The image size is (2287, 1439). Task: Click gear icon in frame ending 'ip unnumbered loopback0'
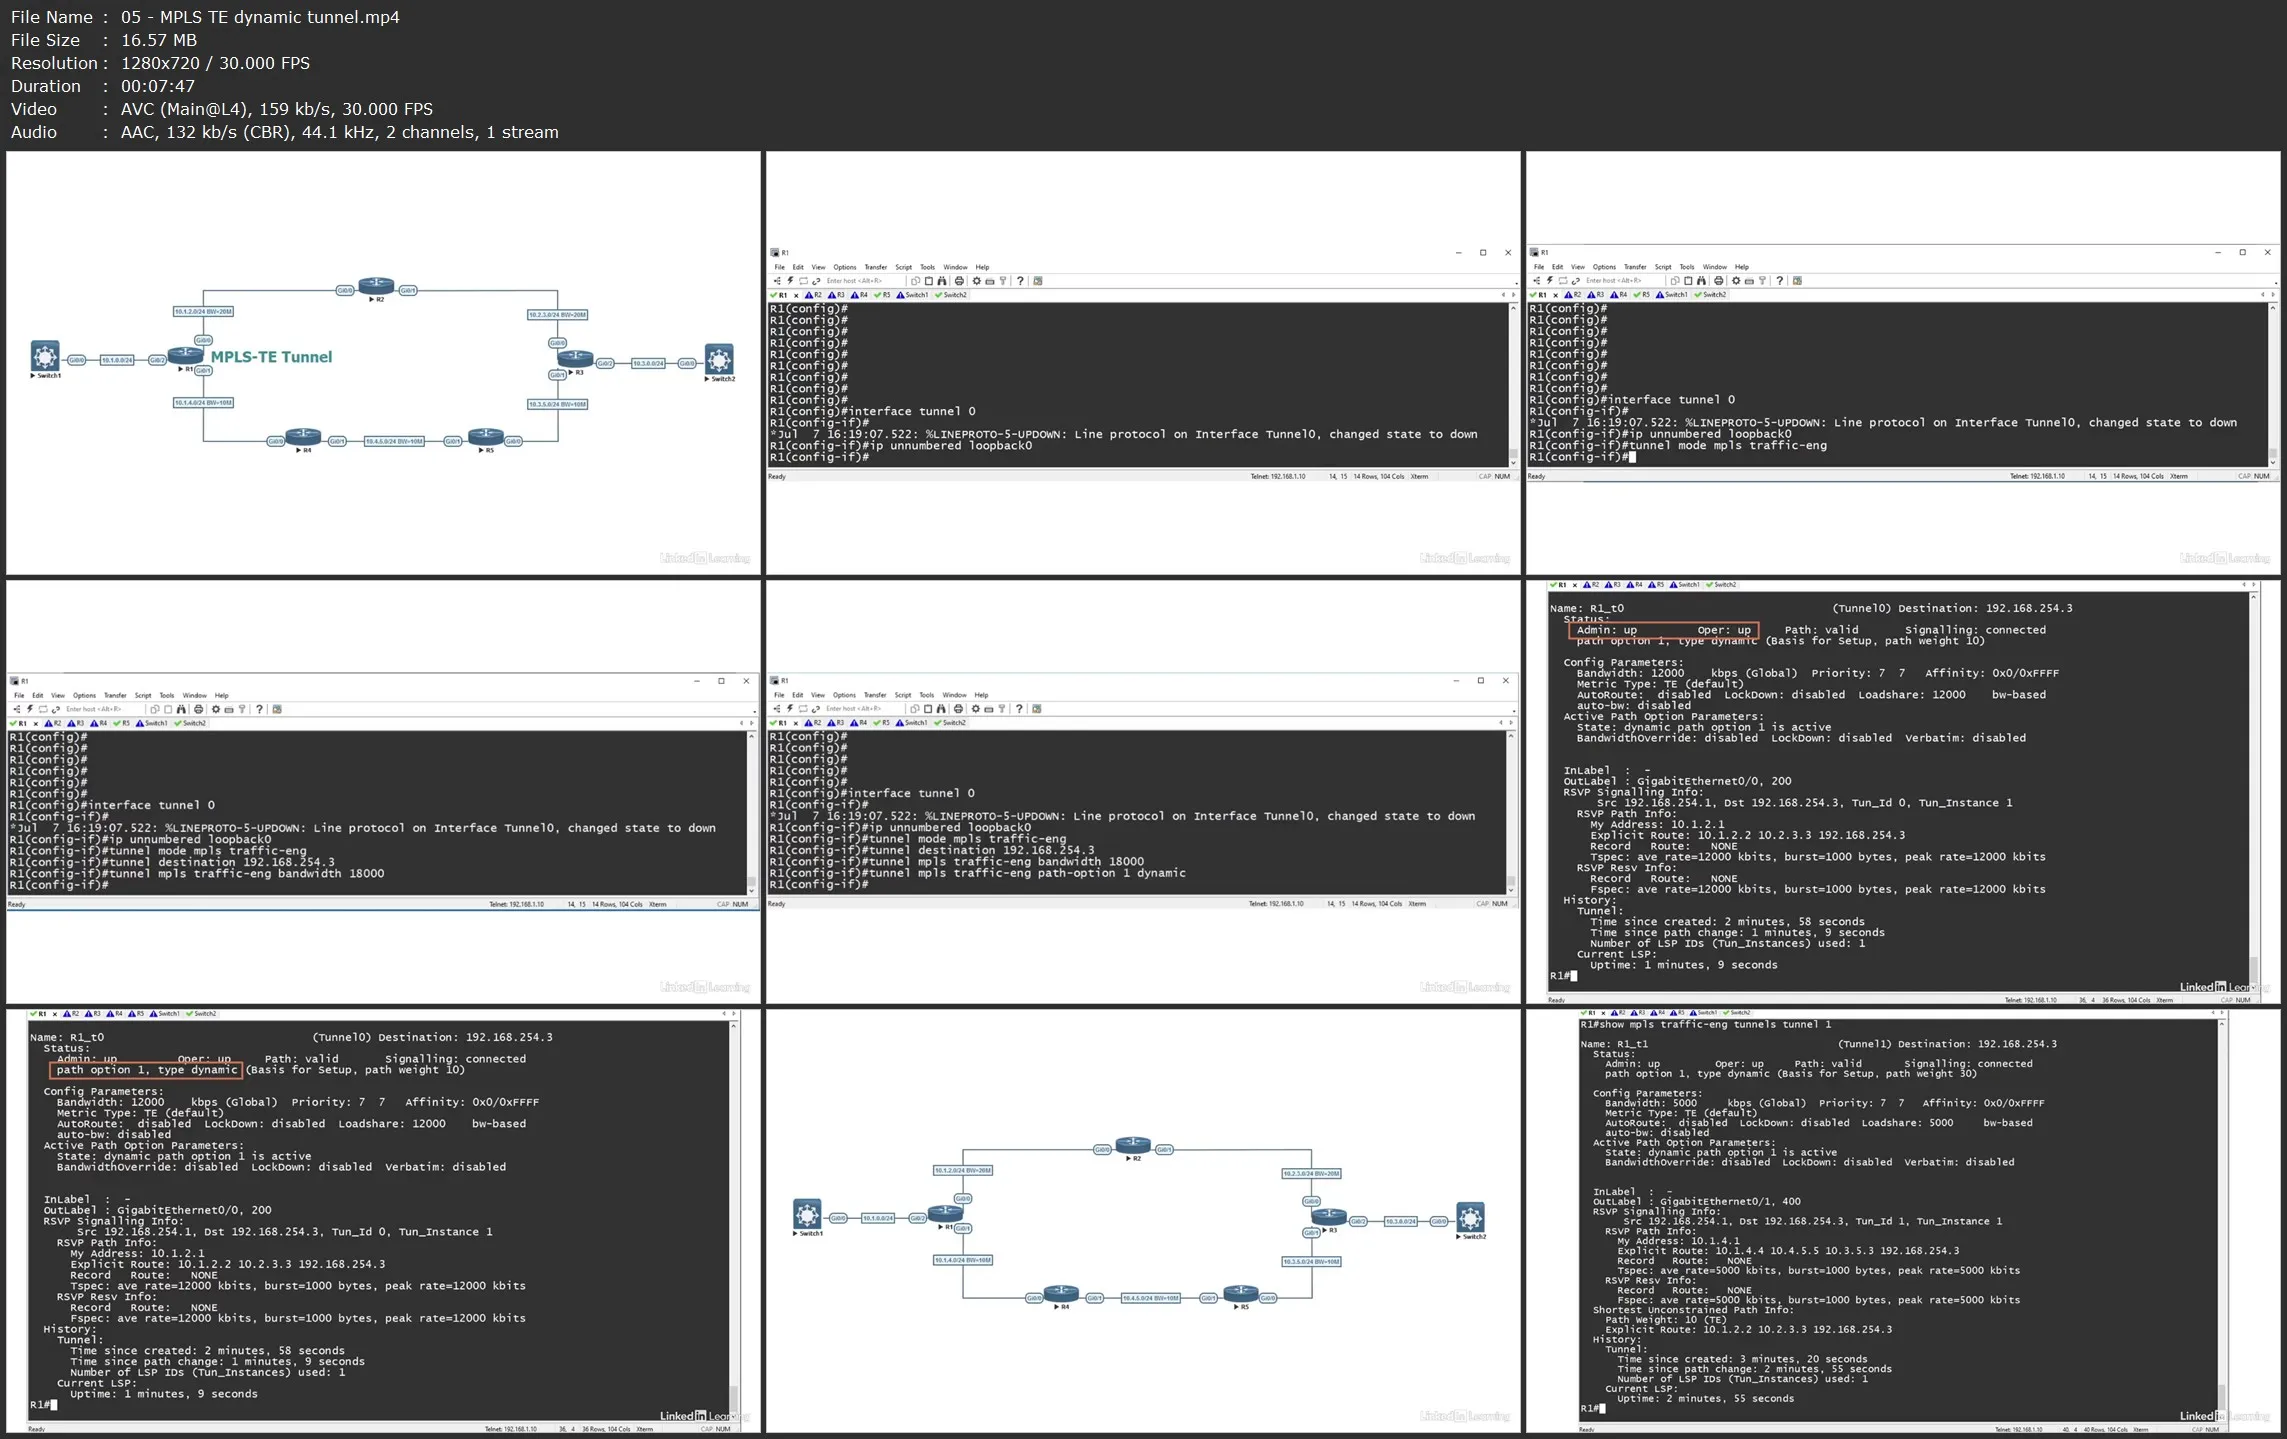tap(977, 281)
